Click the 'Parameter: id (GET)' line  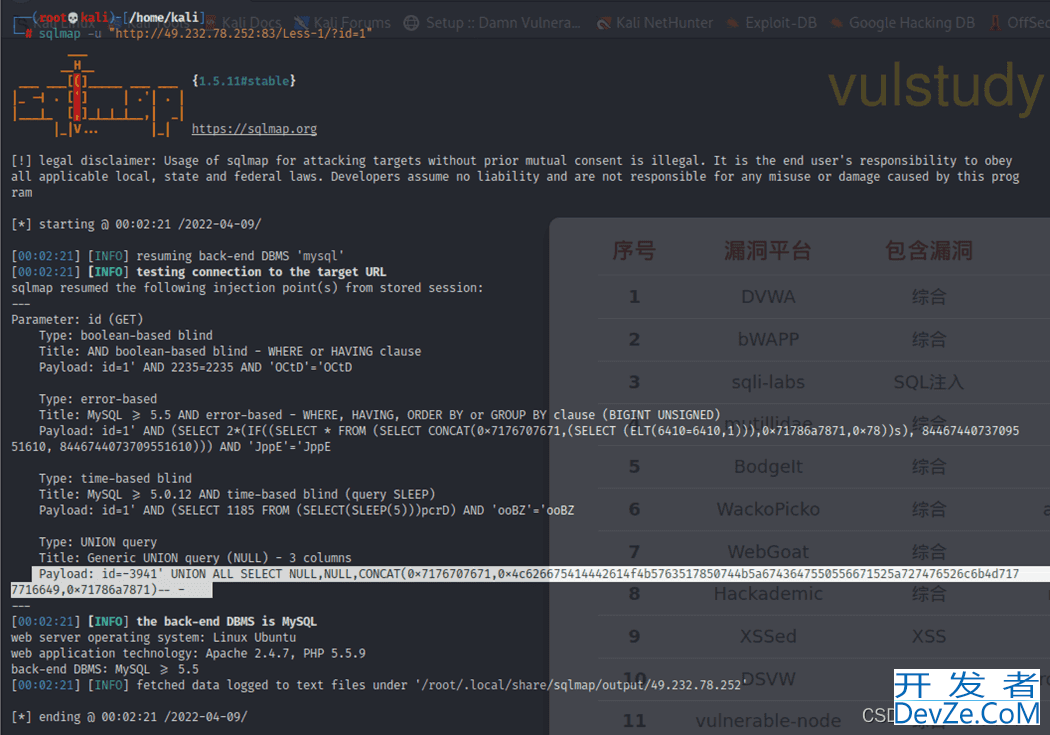pyautogui.click(x=77, y=319)
